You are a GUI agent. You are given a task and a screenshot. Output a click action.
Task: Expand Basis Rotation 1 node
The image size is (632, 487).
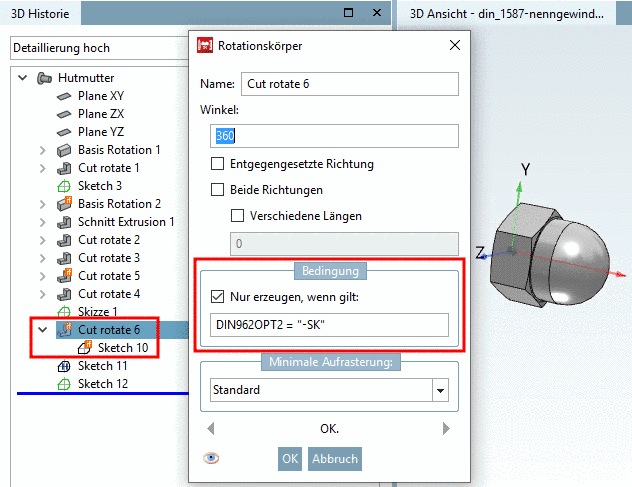pyautogui.click(x=43, y=150)
